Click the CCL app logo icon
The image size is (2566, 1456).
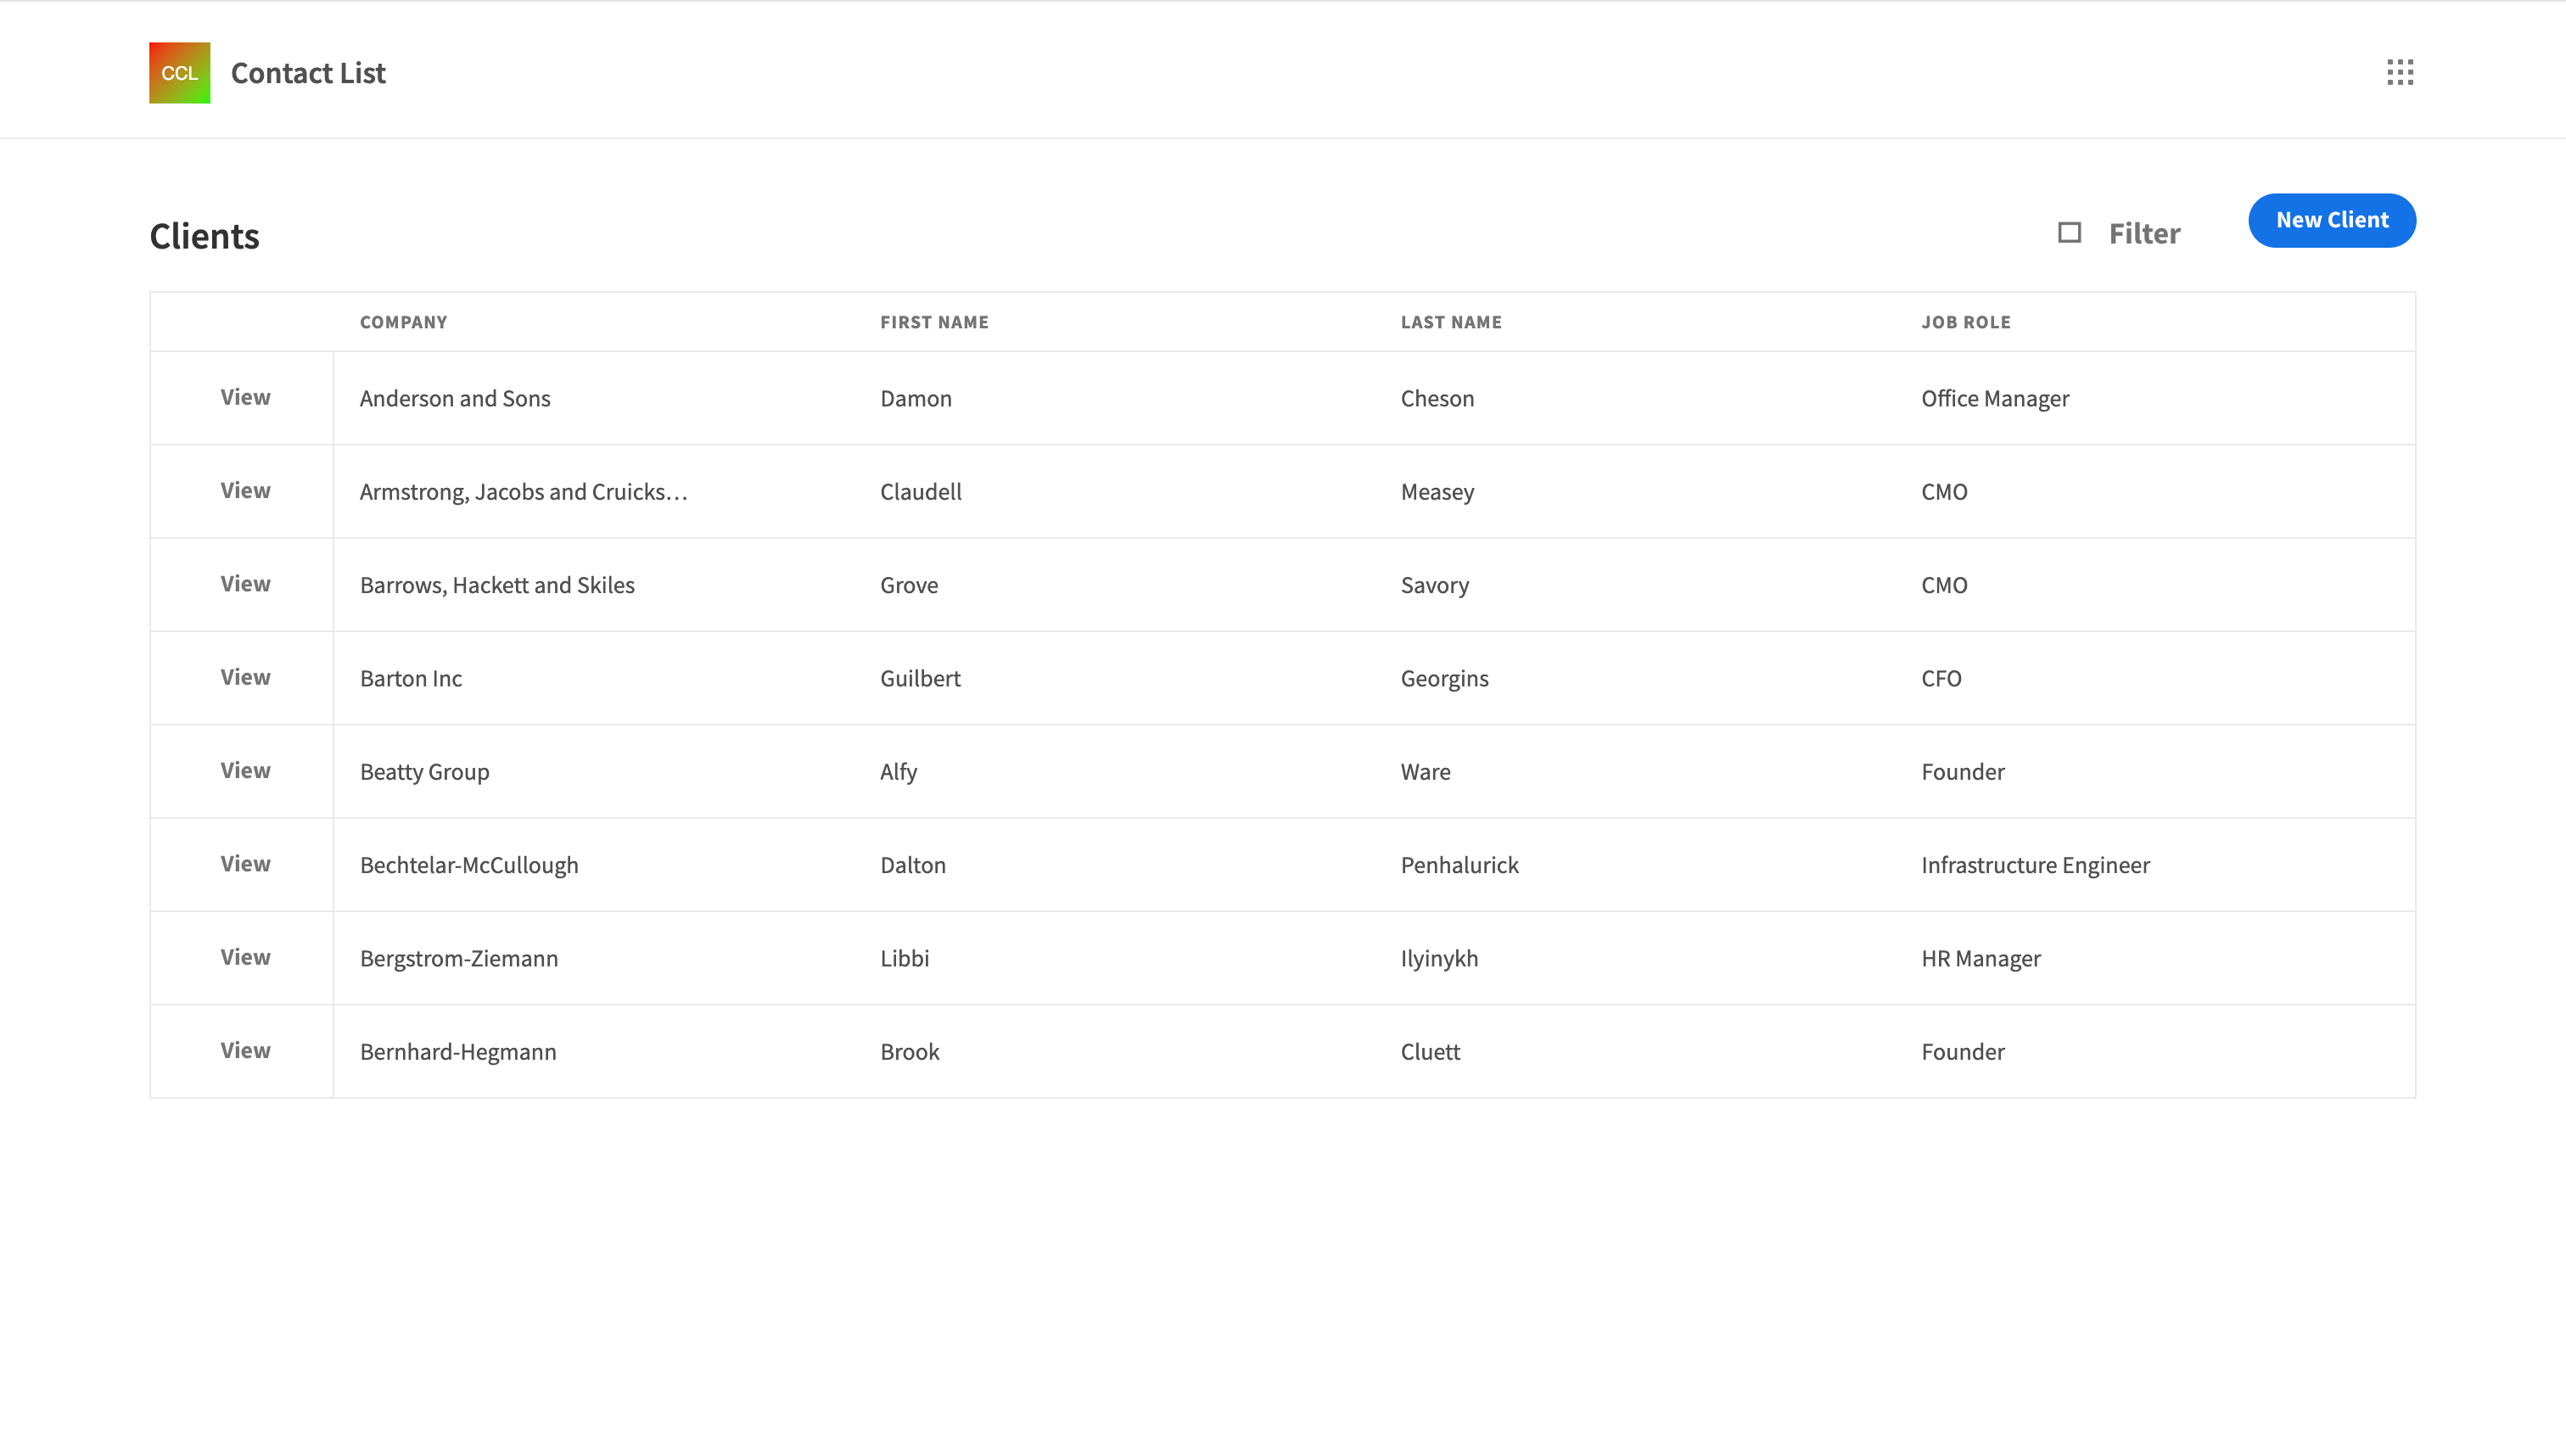pos(178,72)
